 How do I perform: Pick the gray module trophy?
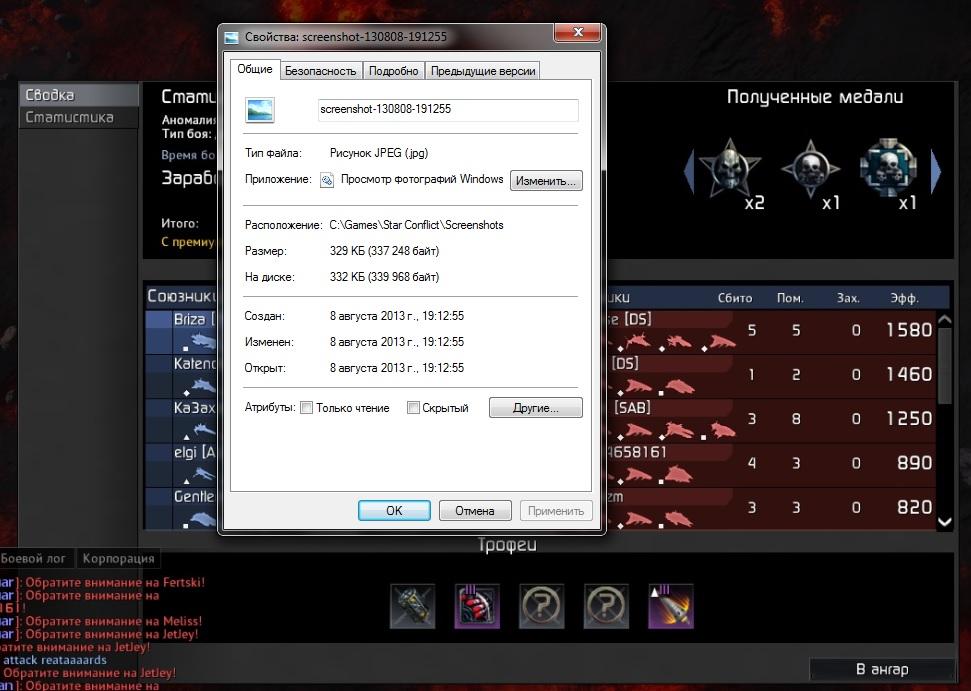(412, 606)
